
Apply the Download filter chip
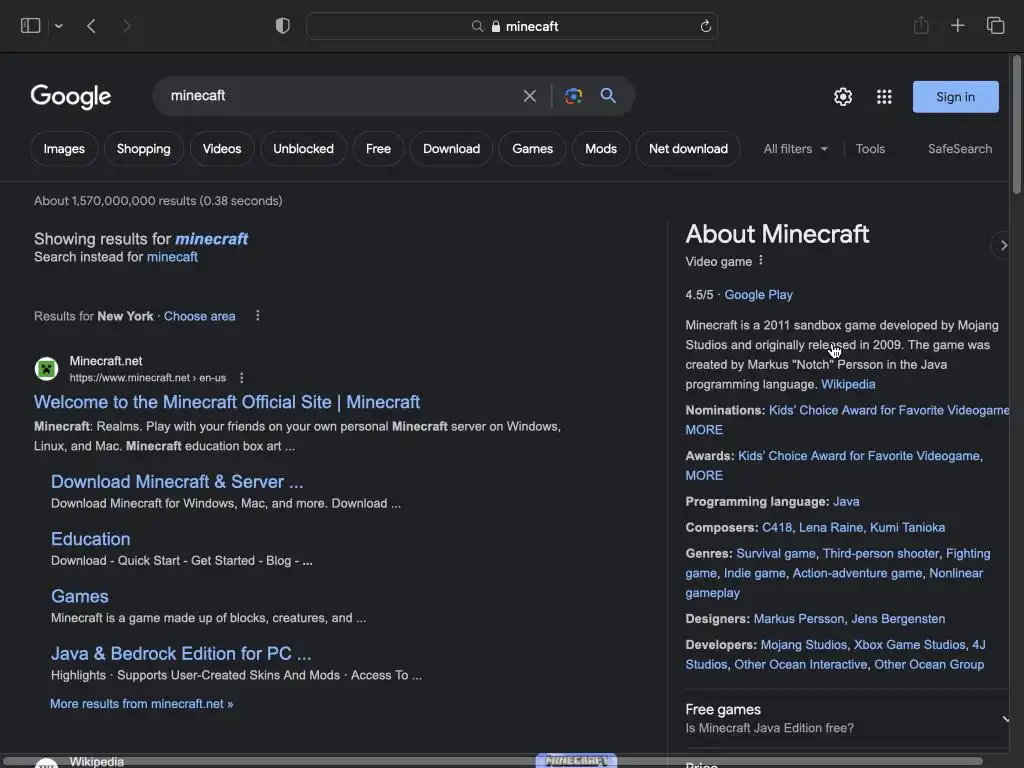point(451,149)
